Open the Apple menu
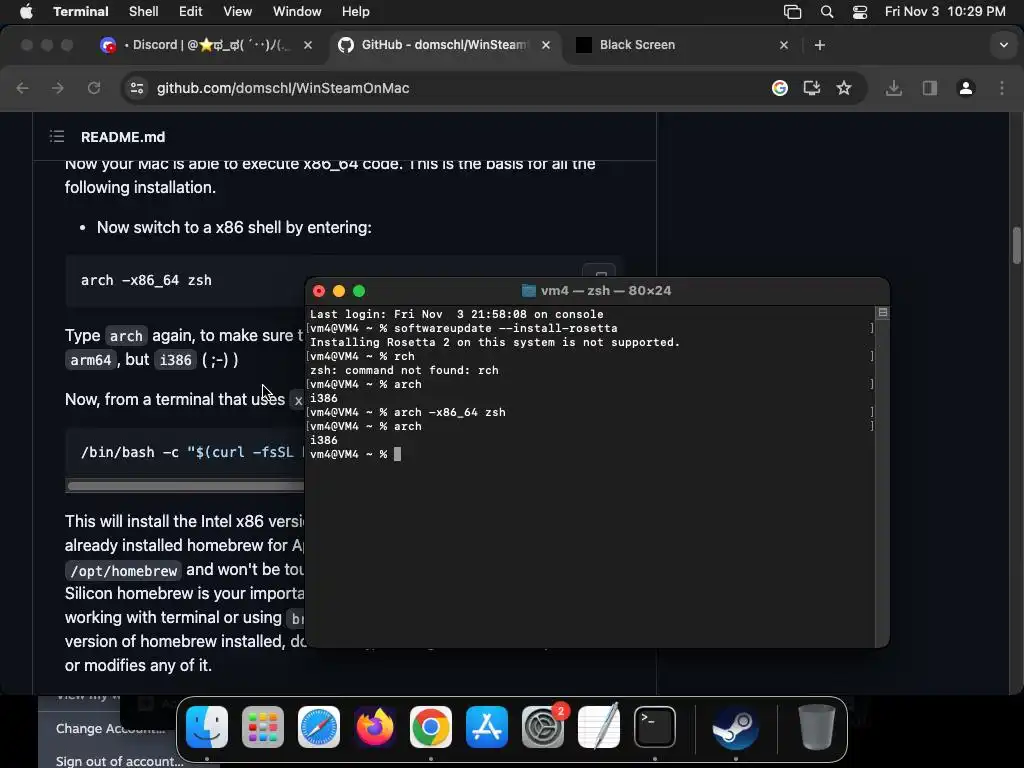The width and height of the screenshot is (1024, 768). point(26,12)
